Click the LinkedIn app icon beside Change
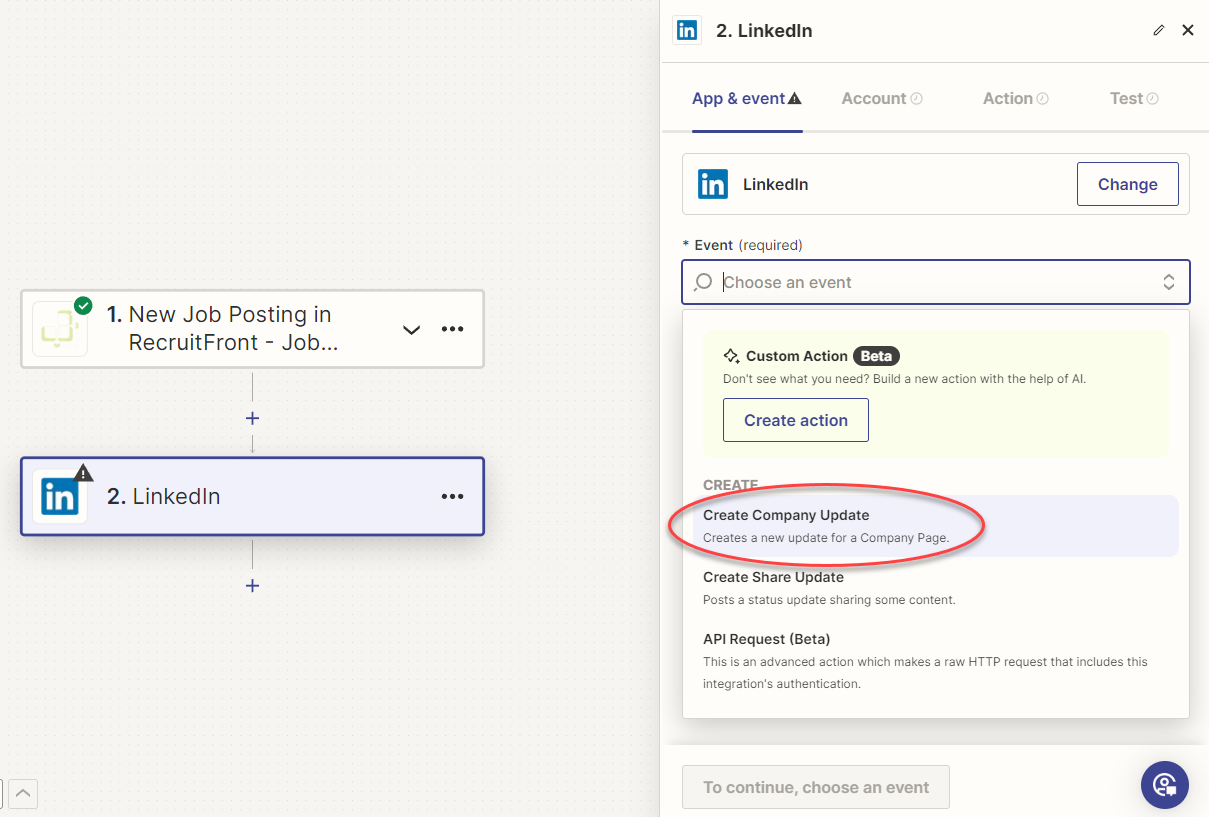The image size is (1209, 817). pyautogui.click(x=713, y=184)
